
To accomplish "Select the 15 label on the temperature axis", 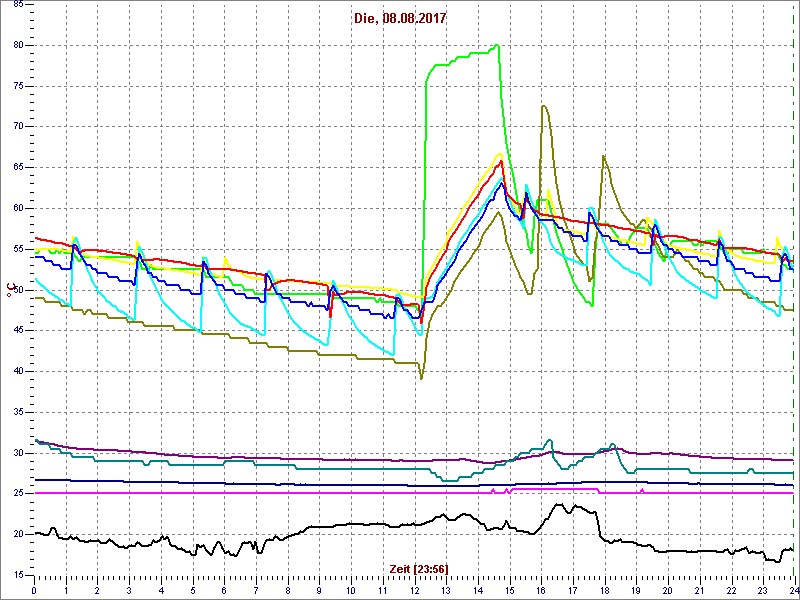I will pos(17,575).
